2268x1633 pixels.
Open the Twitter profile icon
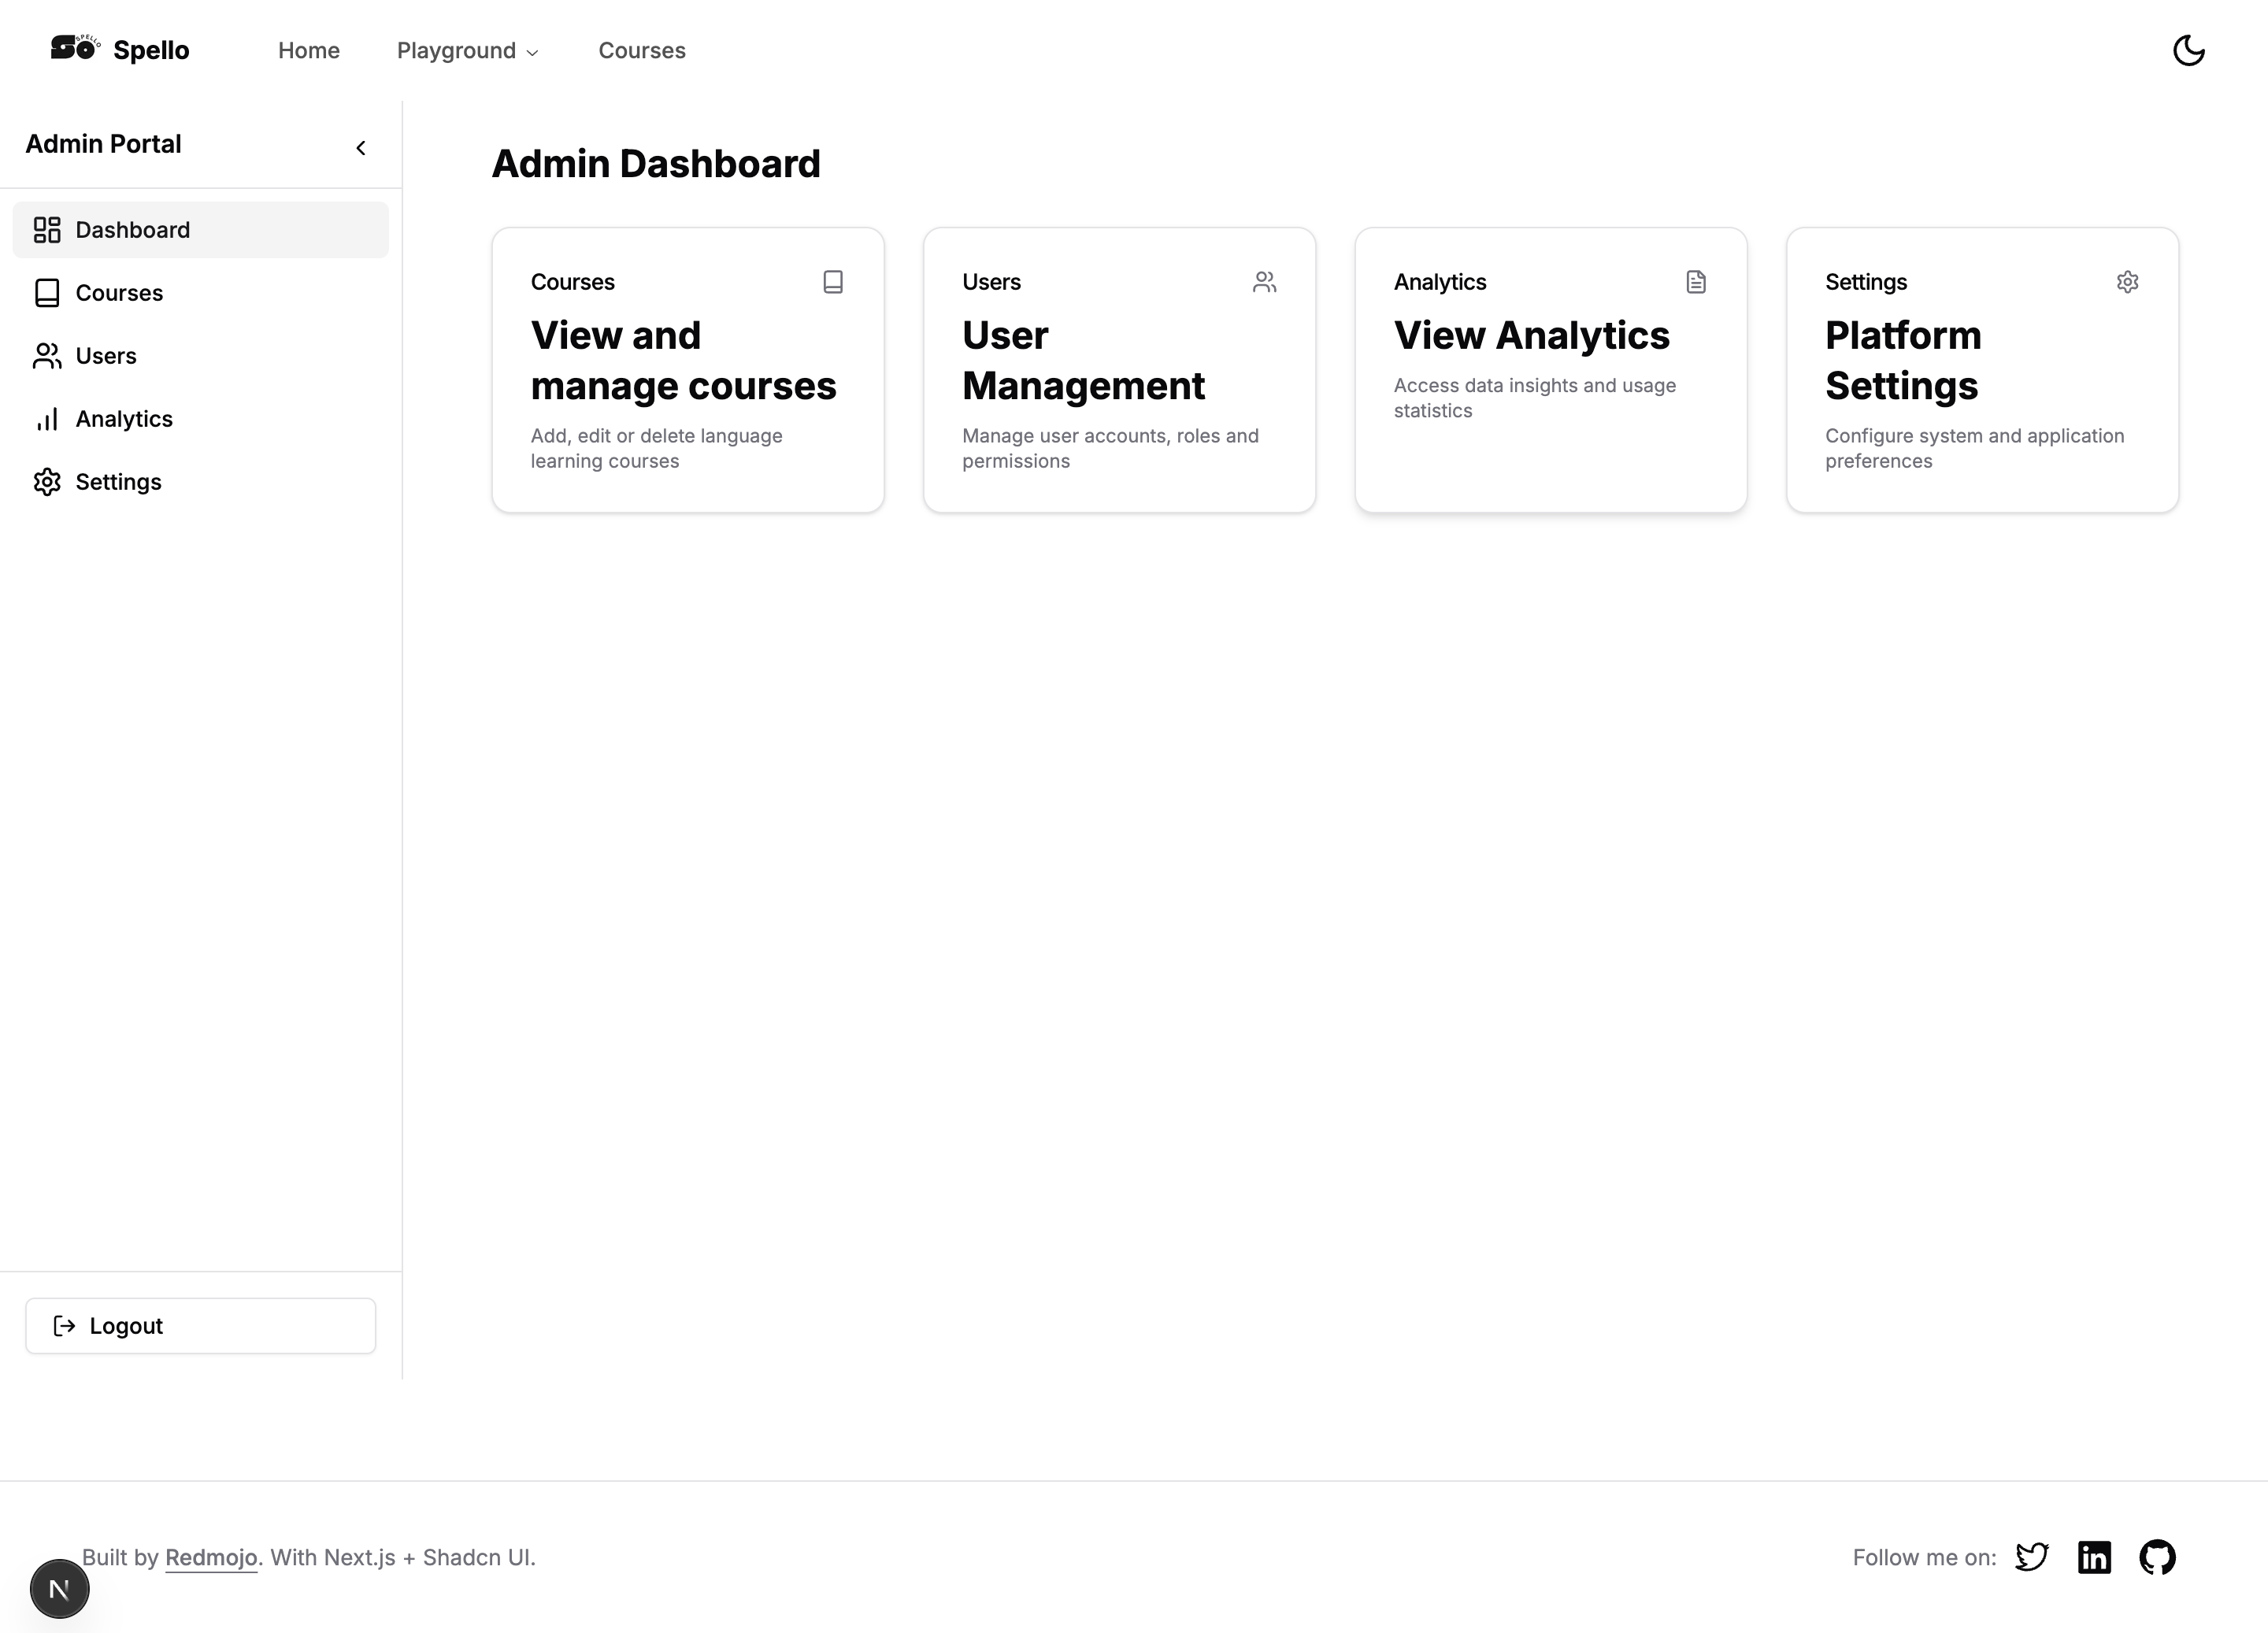click(x=2031, y=1557)
